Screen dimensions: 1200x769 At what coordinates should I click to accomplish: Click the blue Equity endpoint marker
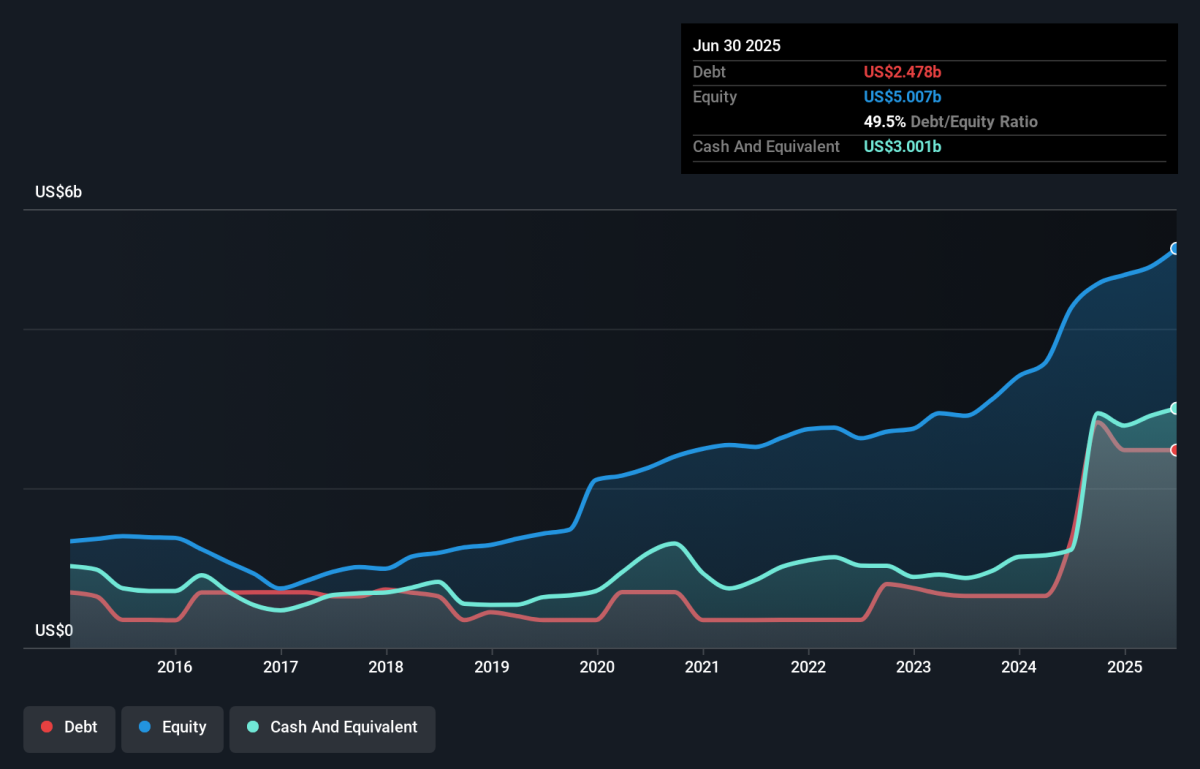coord(1176,248)
